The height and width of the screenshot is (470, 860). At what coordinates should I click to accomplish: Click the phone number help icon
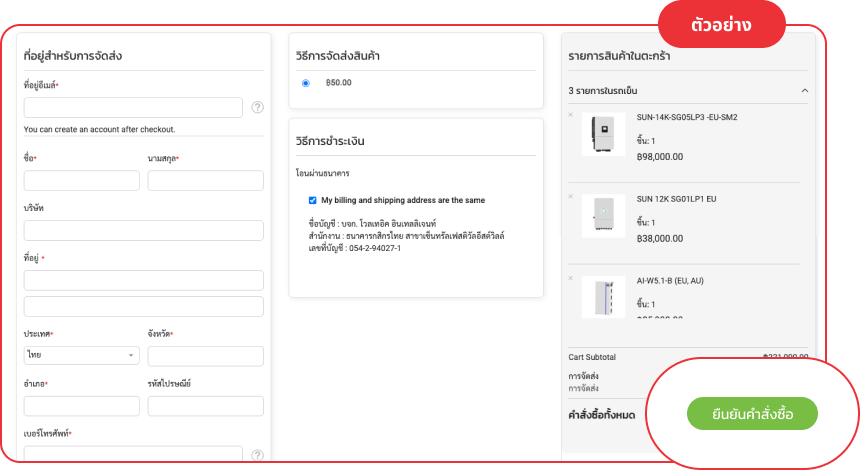257,455
